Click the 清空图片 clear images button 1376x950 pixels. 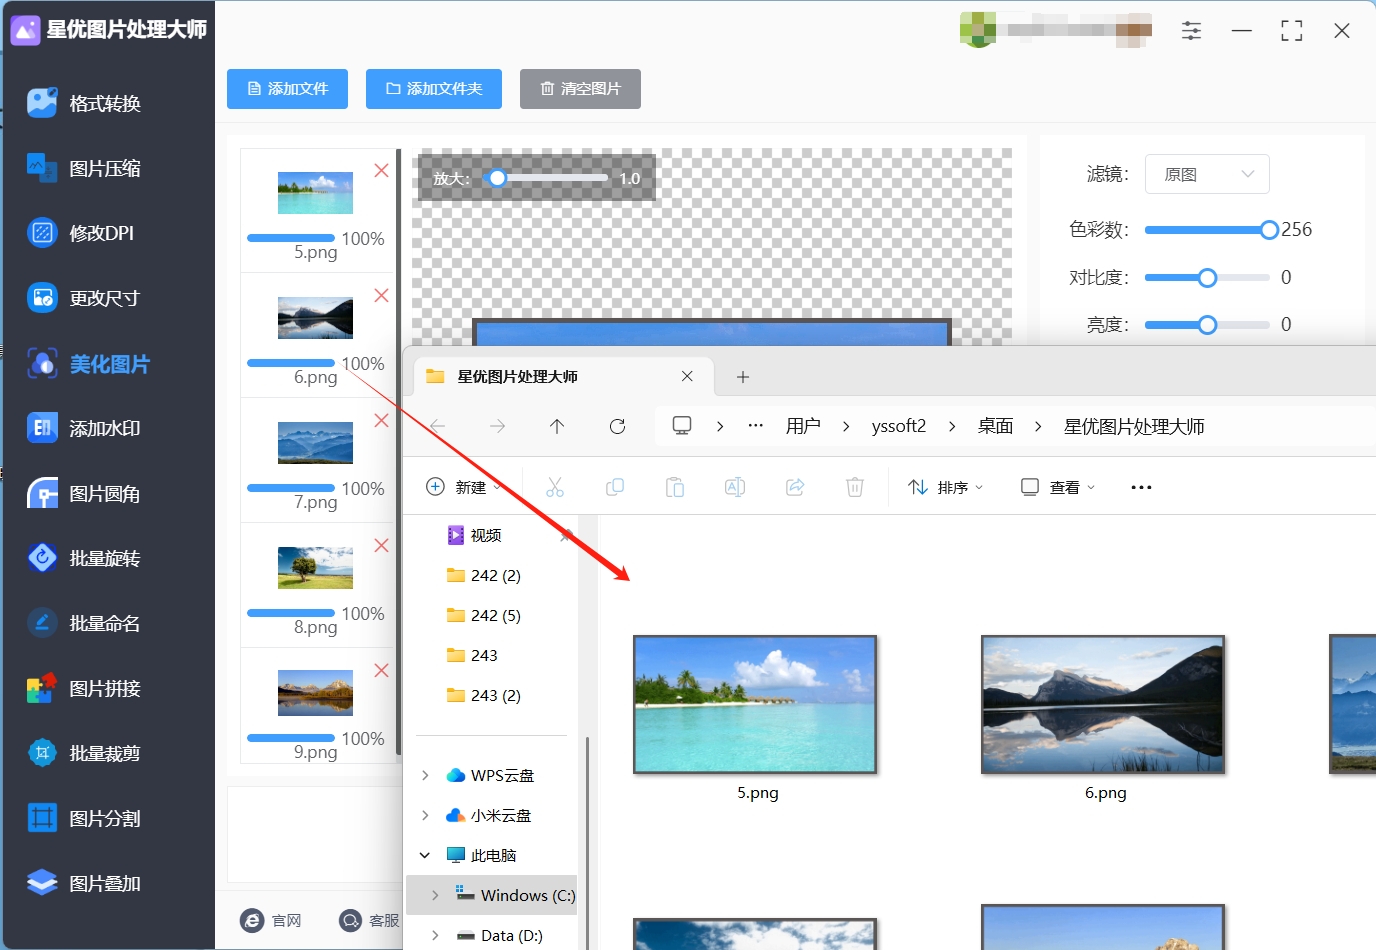(580, 89)
